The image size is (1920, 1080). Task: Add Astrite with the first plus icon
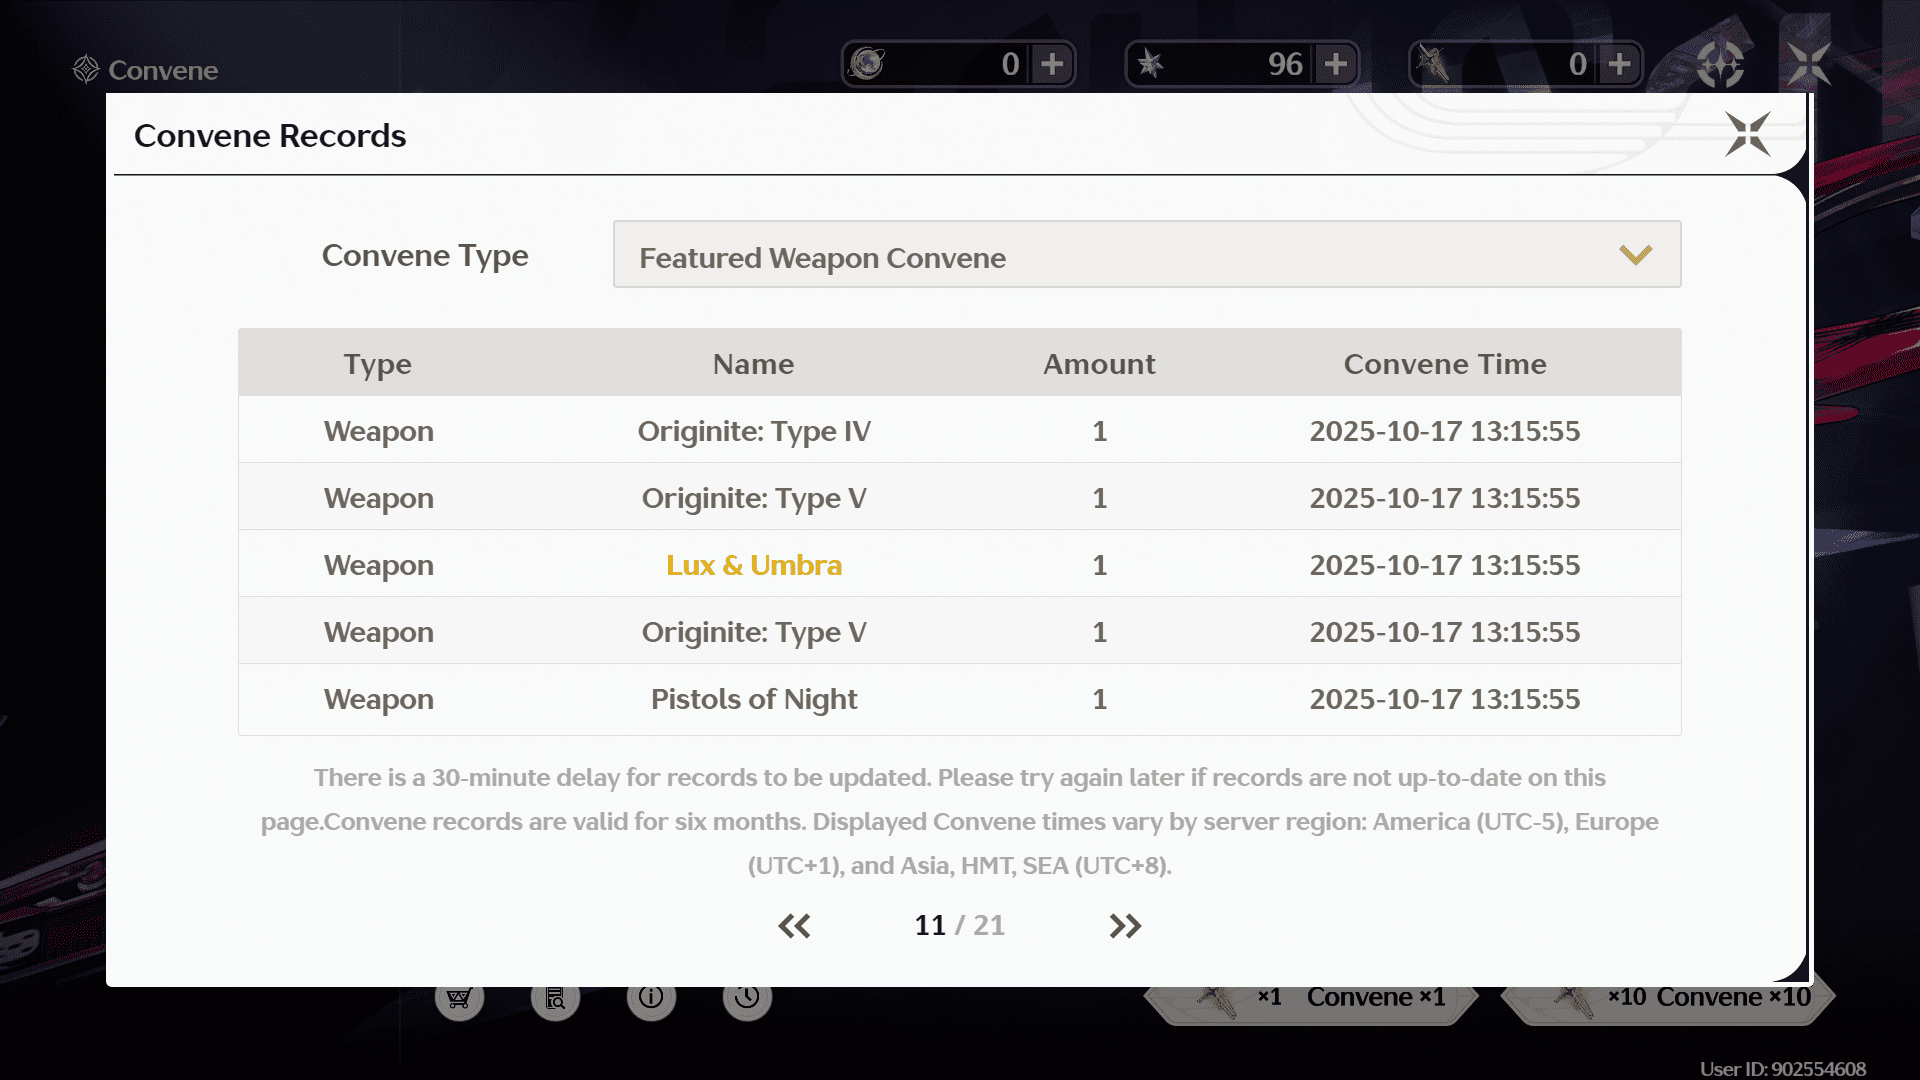tap(1052, 64)
